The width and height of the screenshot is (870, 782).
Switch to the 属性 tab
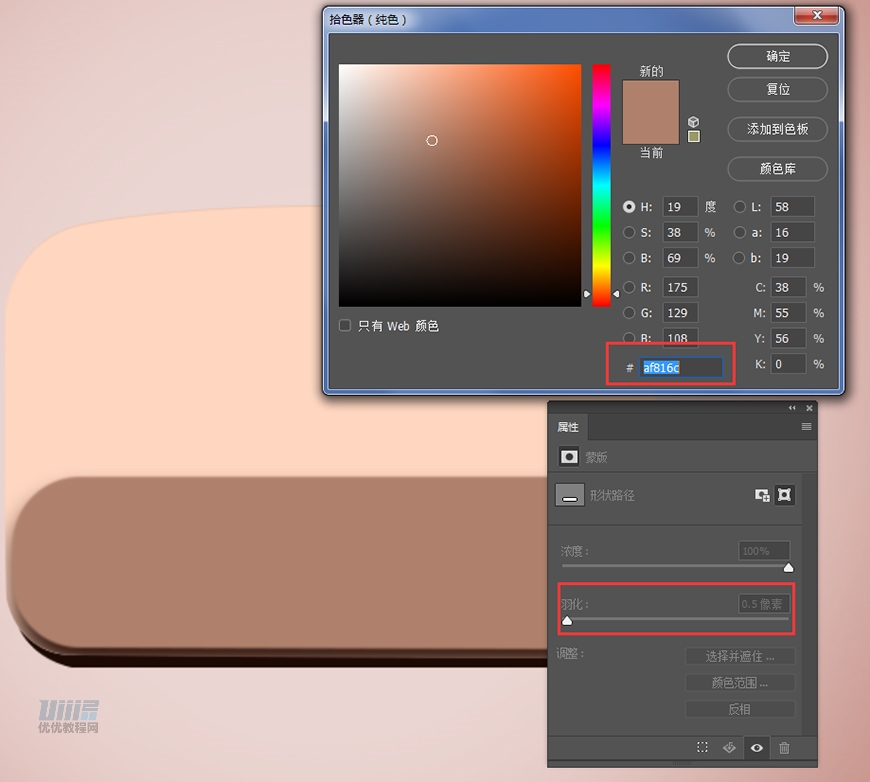point(568,427)
